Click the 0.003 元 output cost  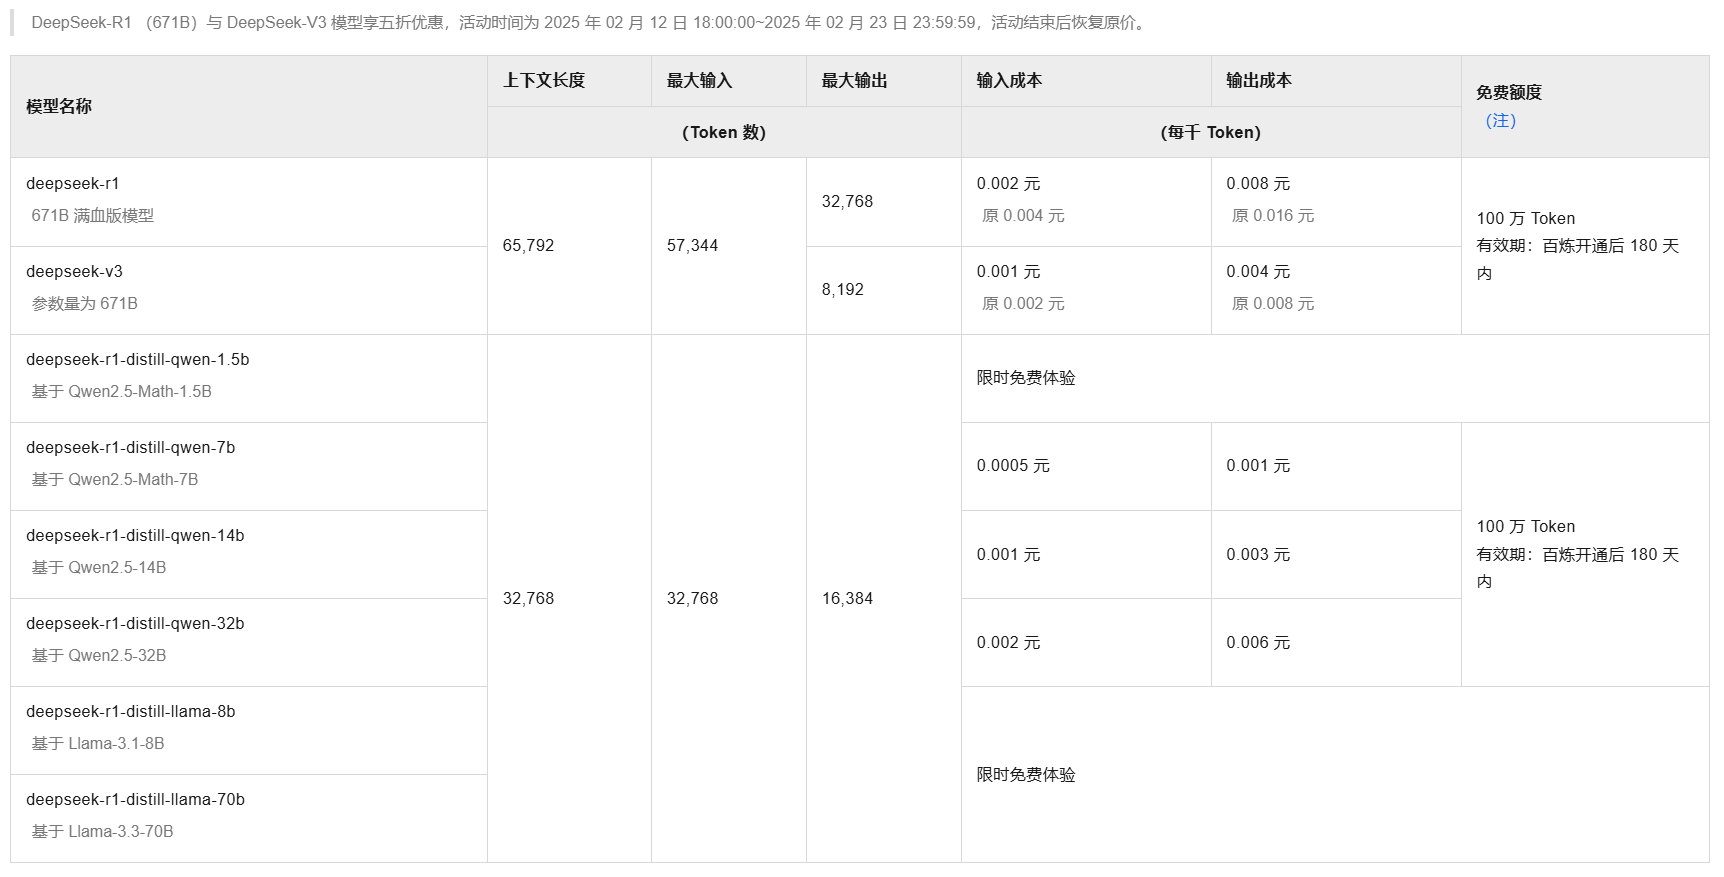click(x=1258, y=554)
